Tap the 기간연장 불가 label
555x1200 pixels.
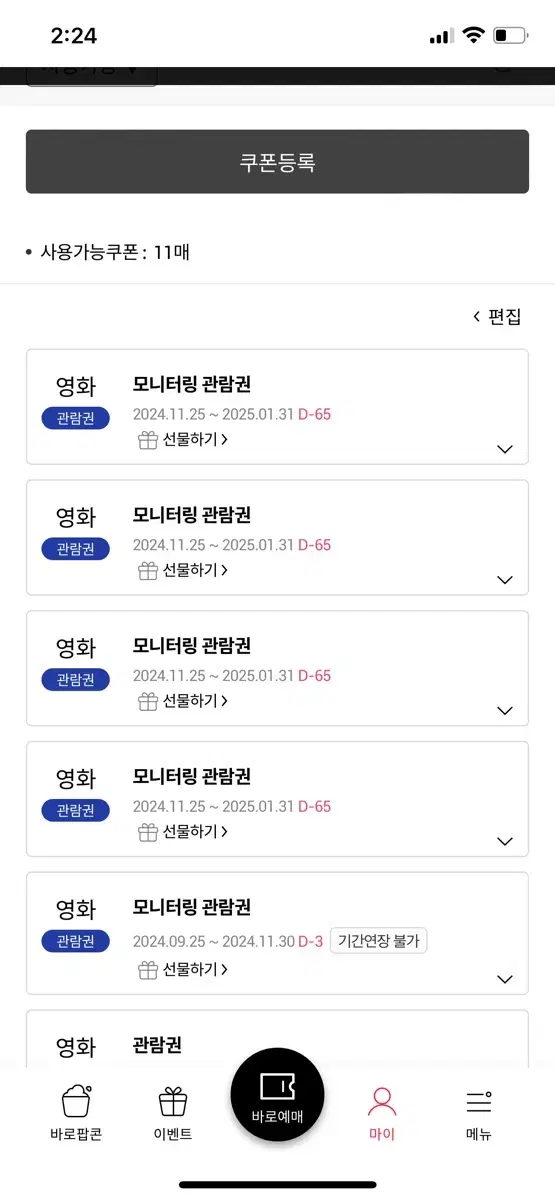[x=379, y=941]
